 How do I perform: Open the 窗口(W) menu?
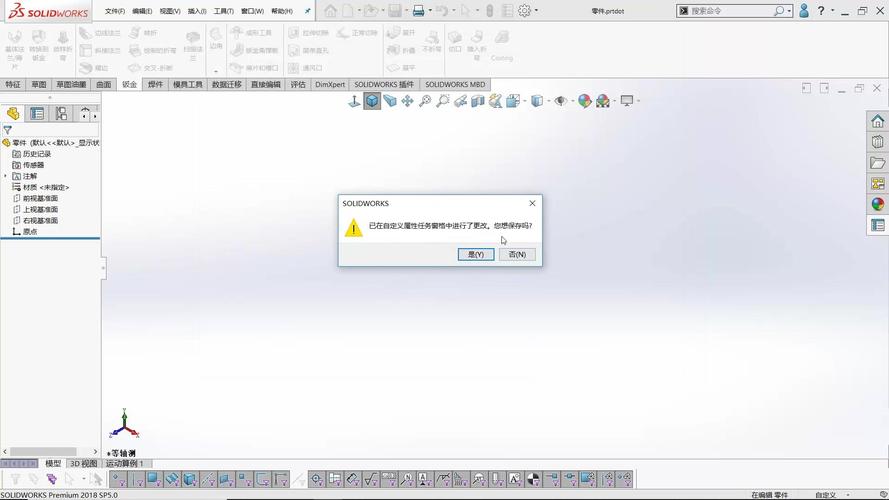pos(252,11)
